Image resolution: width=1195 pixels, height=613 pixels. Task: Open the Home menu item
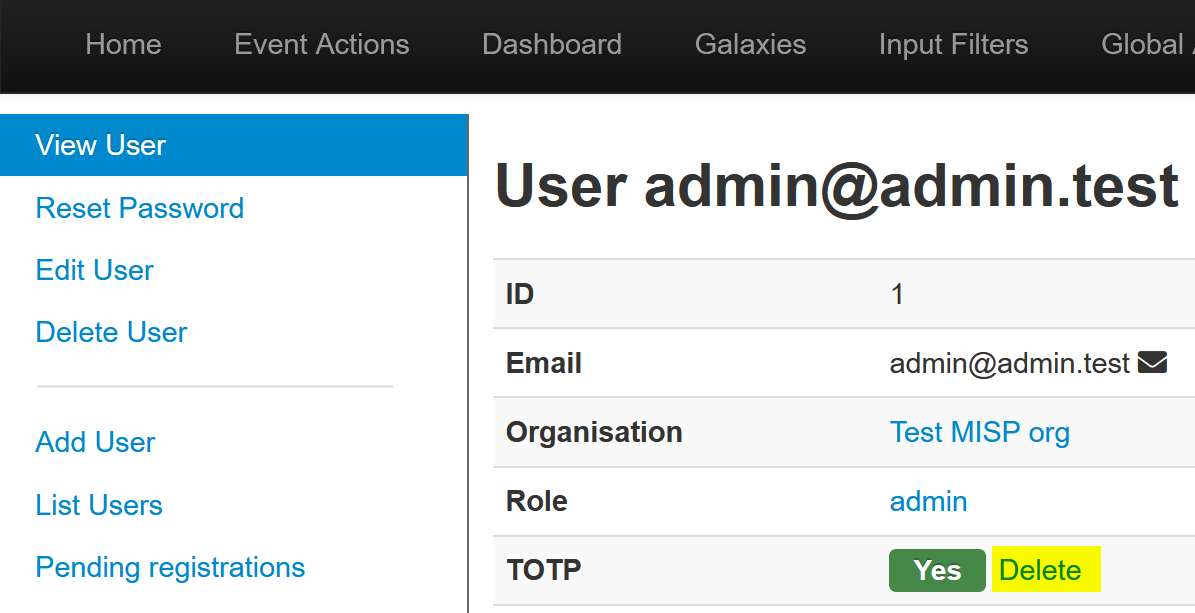(x=123, y=45)
